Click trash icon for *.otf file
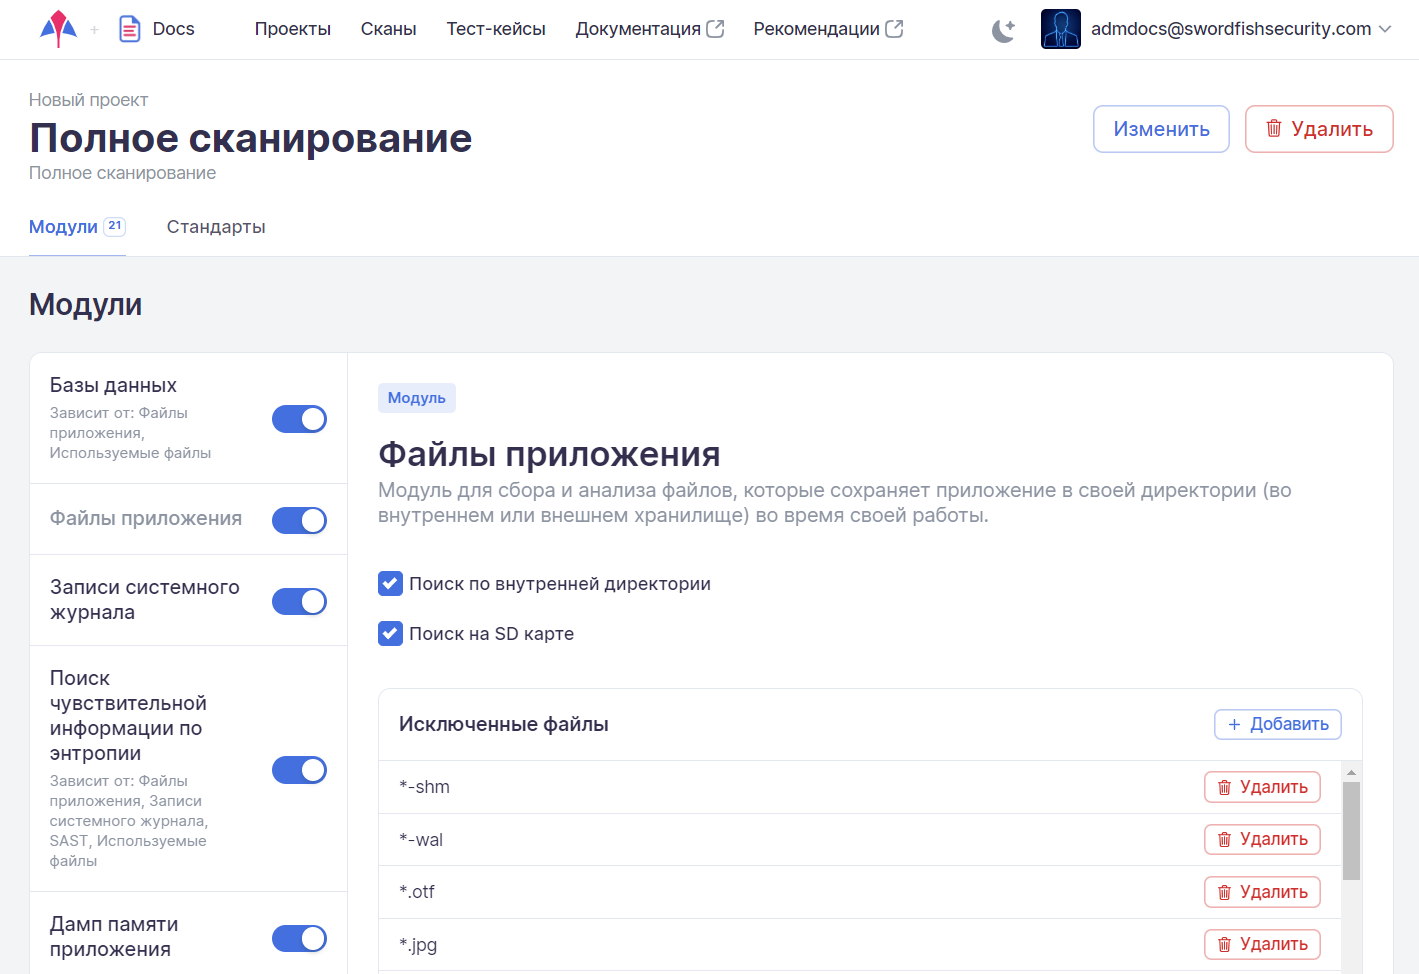This screenshot has height=974, width=1419. point(1224,893)
